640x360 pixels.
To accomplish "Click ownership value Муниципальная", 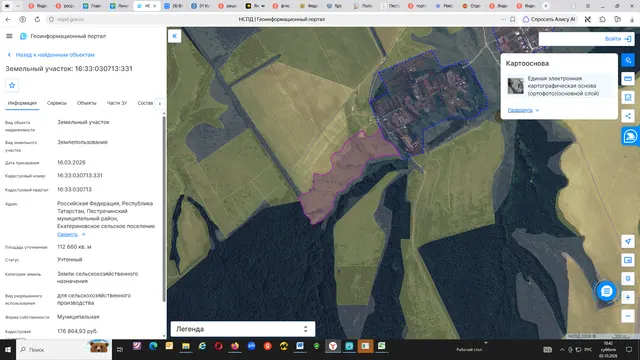I will [78, 317].
